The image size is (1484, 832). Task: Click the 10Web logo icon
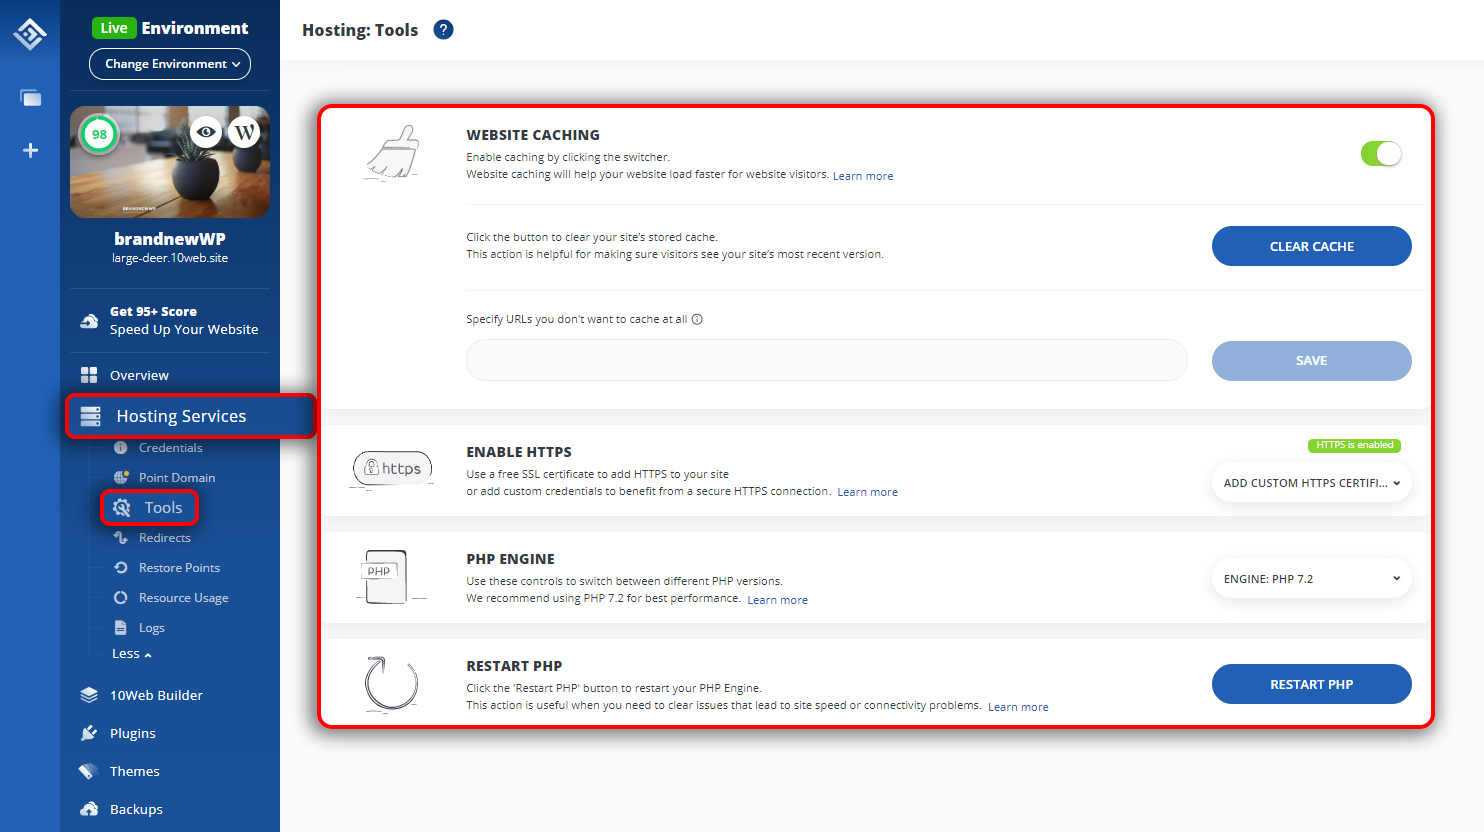pos(30,35)
